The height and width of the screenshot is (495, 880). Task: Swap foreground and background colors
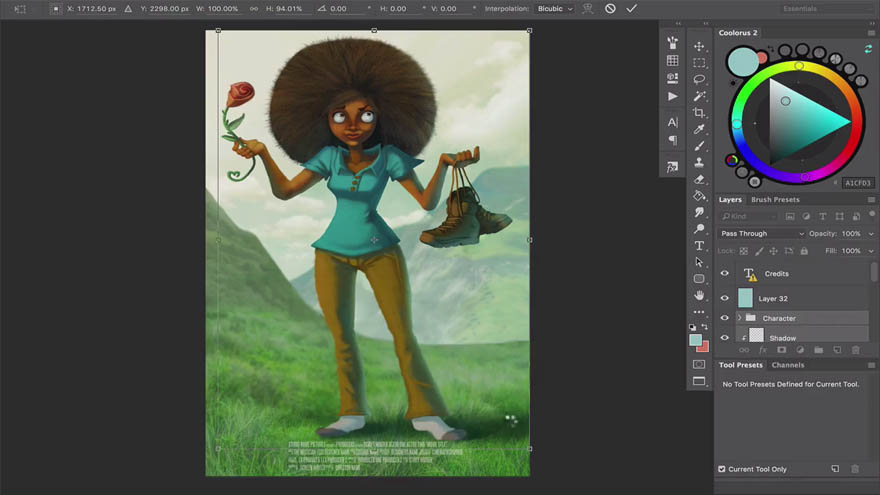point(704,327)
